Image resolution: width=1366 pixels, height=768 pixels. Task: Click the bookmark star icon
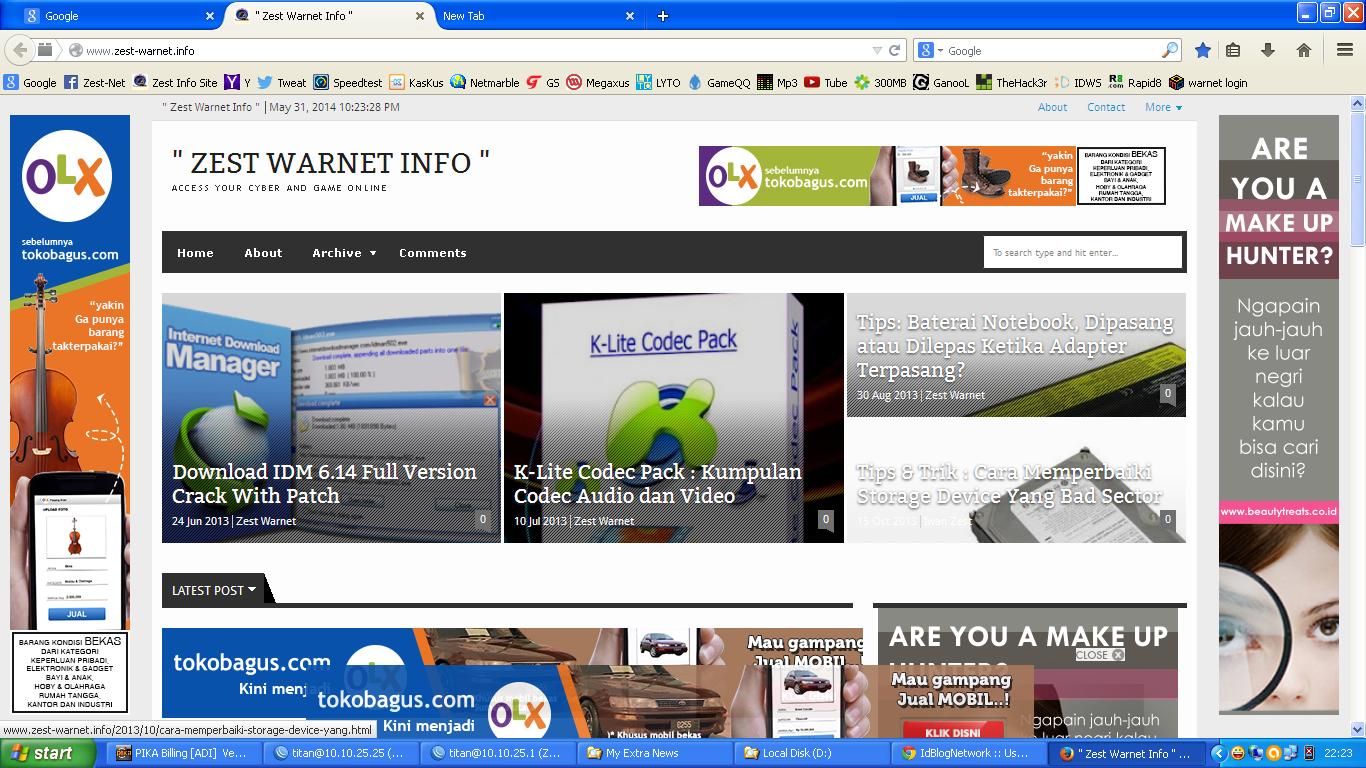(1203, 50)
